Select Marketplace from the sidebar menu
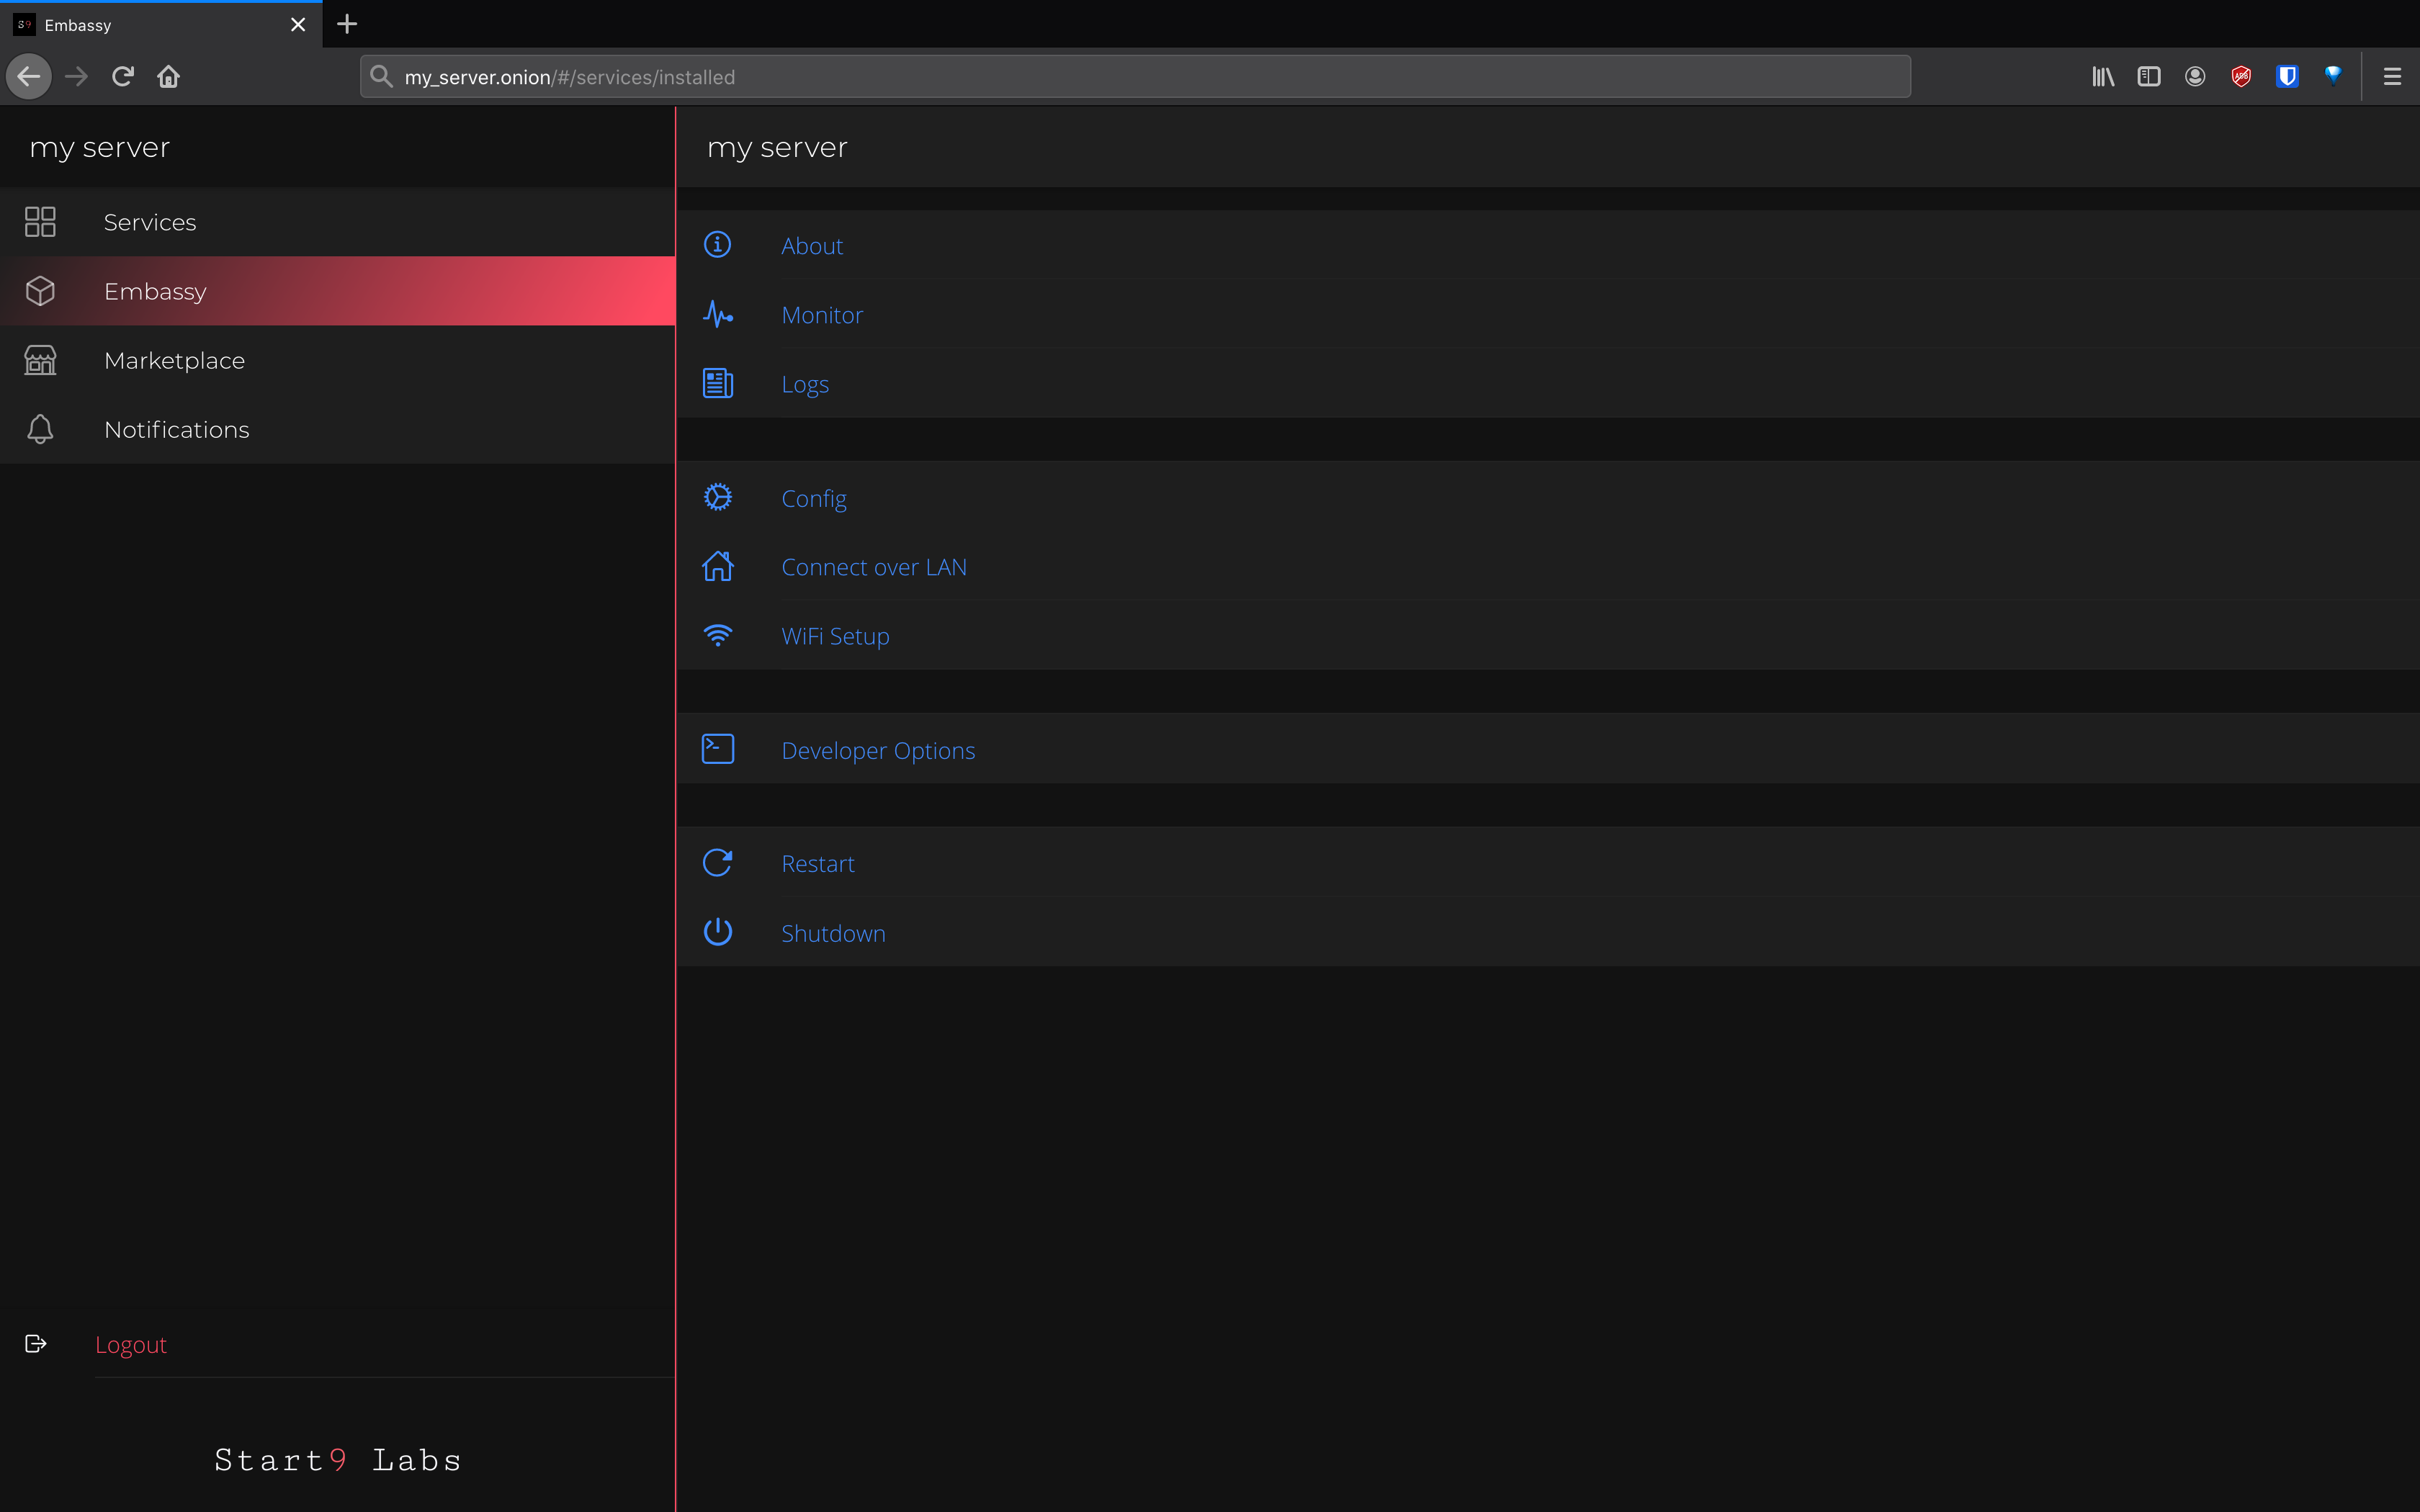This screenshot has height=1512, width=2420. click(x=174, y=360)
